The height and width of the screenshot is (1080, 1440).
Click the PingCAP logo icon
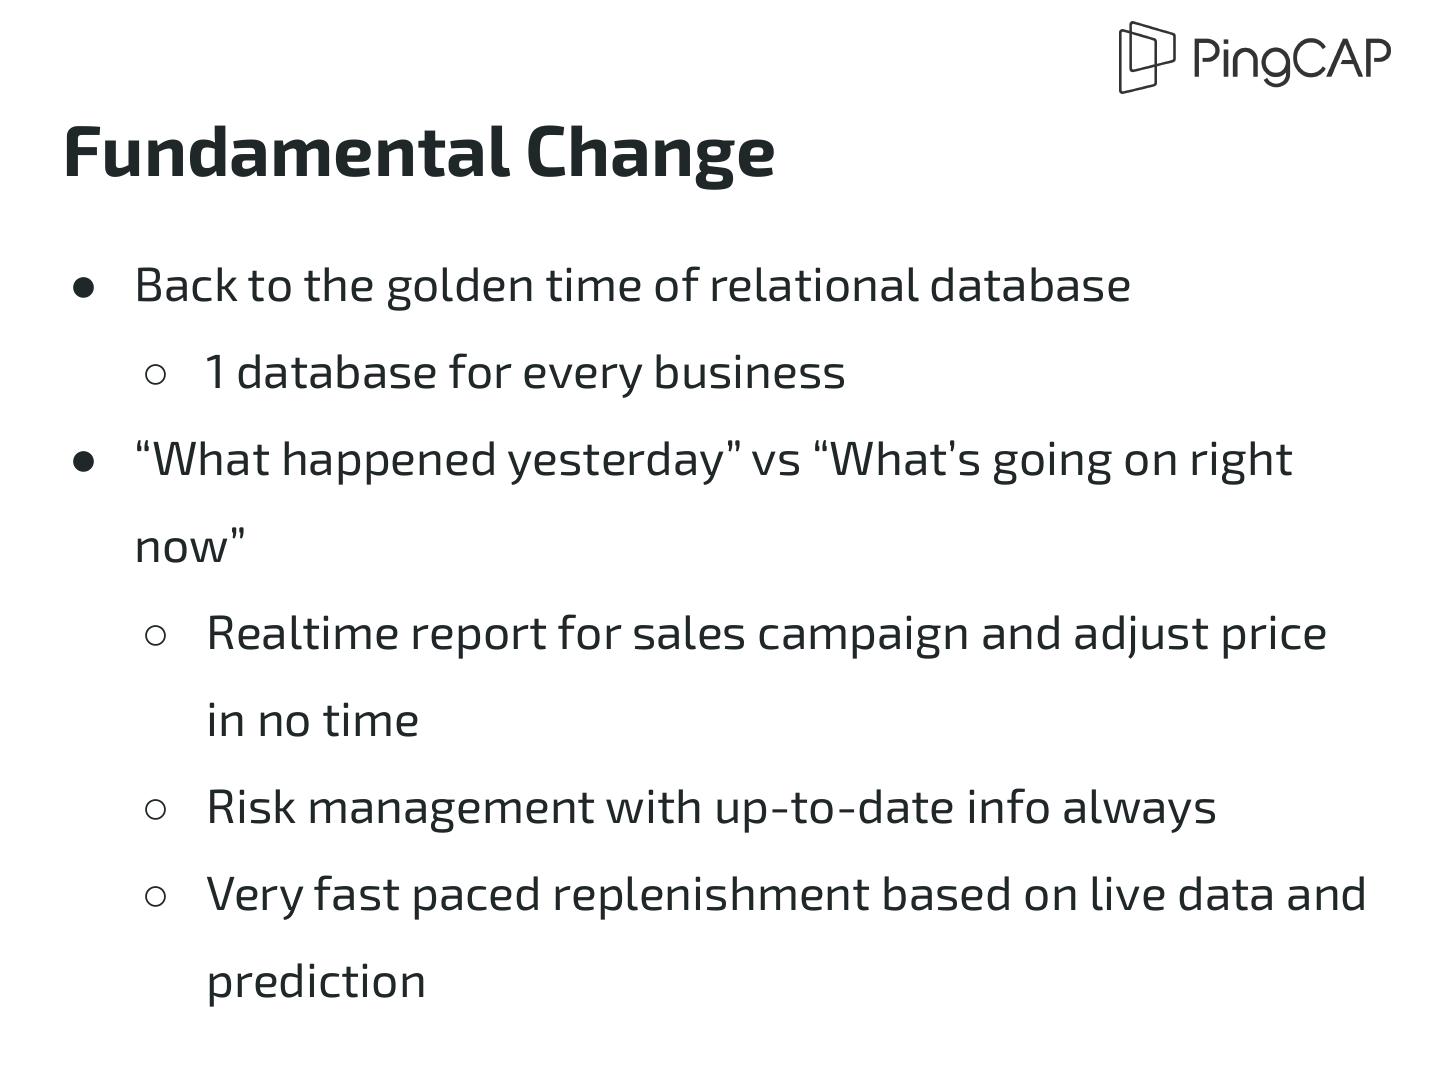1146,57
